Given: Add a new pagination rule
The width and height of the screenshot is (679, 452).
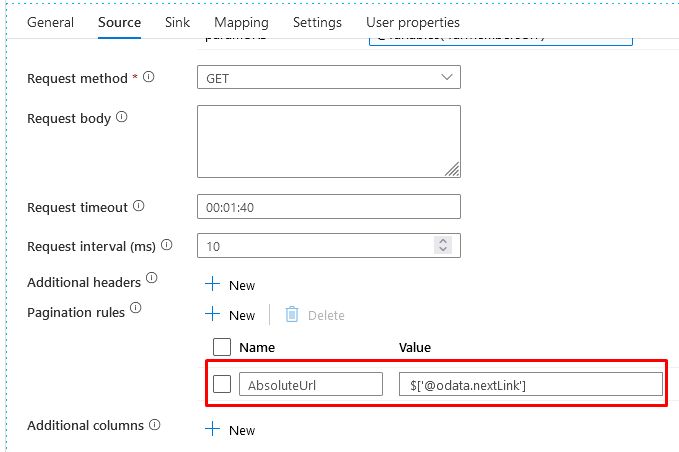Looking at the screenshot, I should [x=230, y=315].
